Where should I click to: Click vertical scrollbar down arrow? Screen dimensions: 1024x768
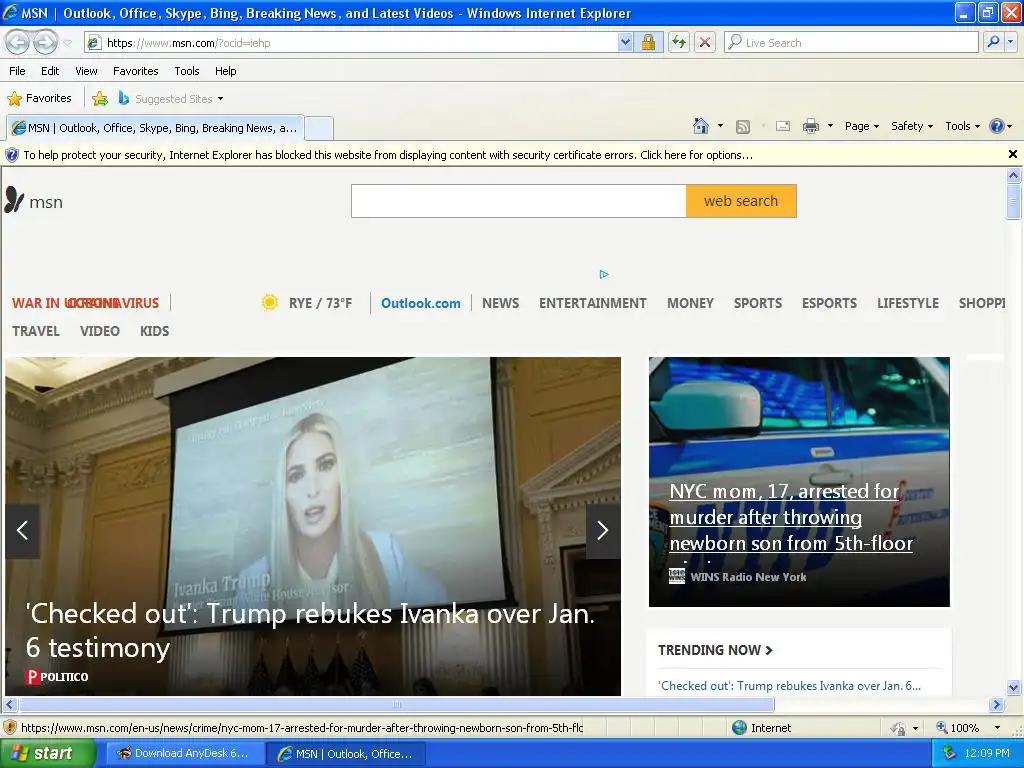pyautogui.click(x=1014, y=687)
